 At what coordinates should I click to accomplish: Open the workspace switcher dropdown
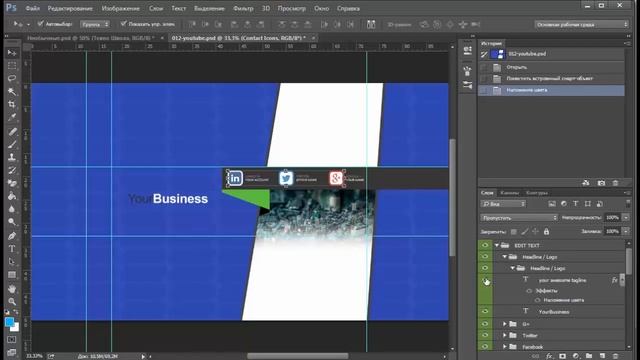[581, 24]
